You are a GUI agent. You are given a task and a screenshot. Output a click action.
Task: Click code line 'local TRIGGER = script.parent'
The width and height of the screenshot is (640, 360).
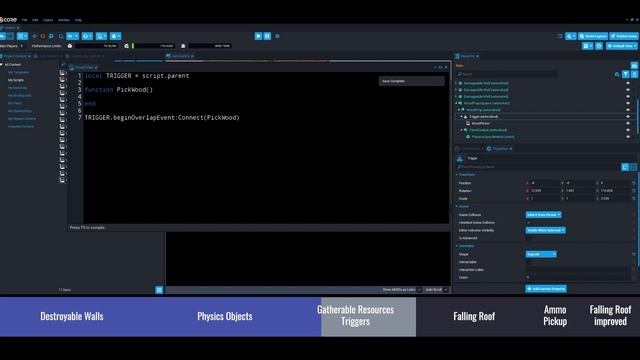tap(137, 76)
